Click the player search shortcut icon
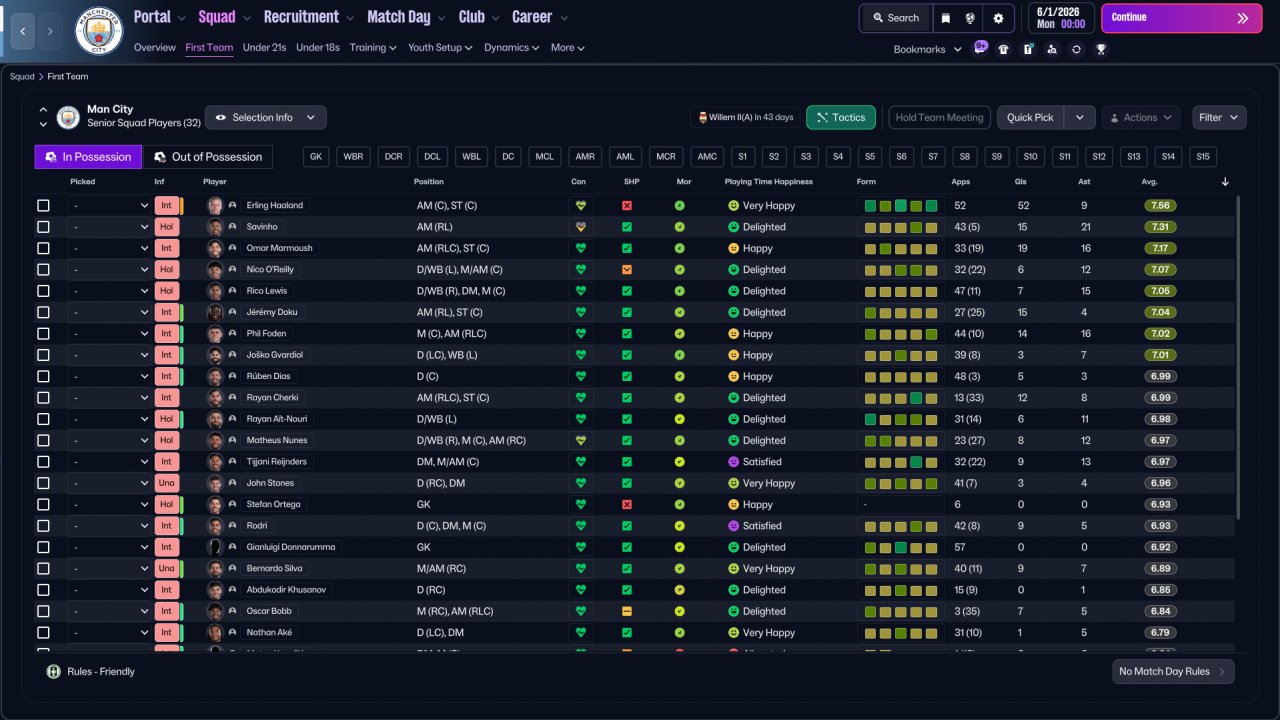 click(1052, 49)
